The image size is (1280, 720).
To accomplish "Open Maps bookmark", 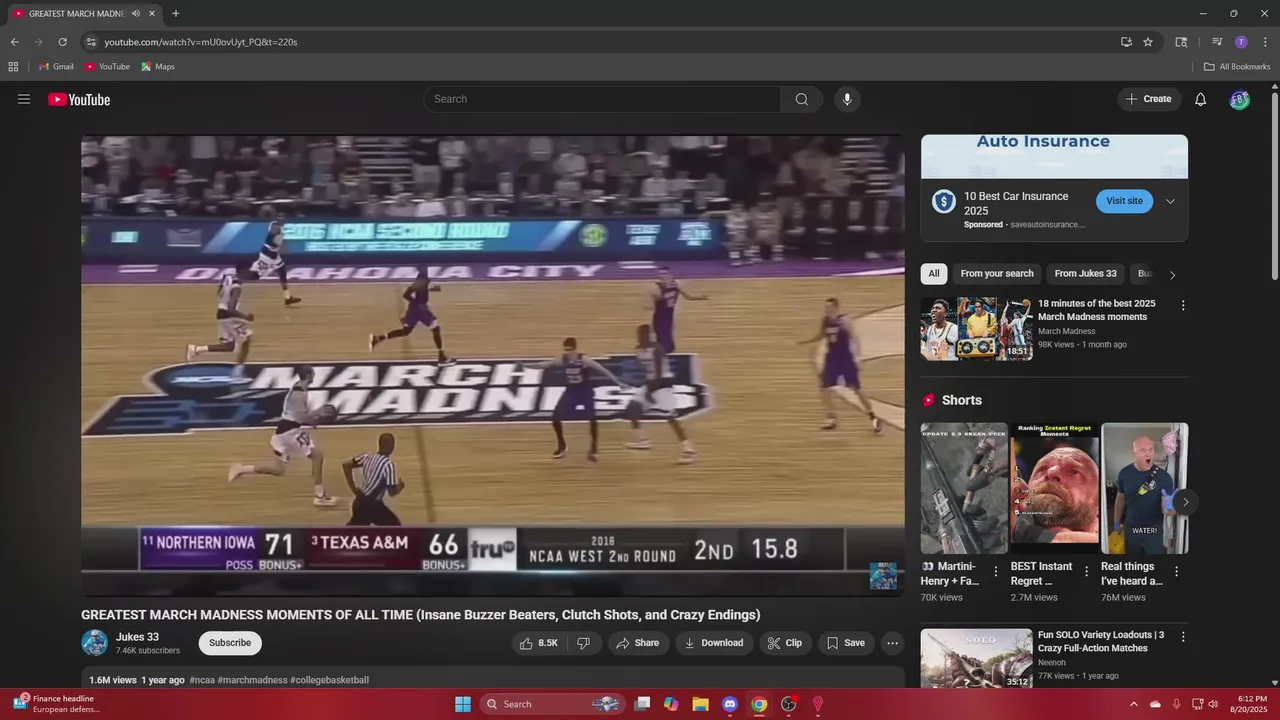I will point(158,67).
